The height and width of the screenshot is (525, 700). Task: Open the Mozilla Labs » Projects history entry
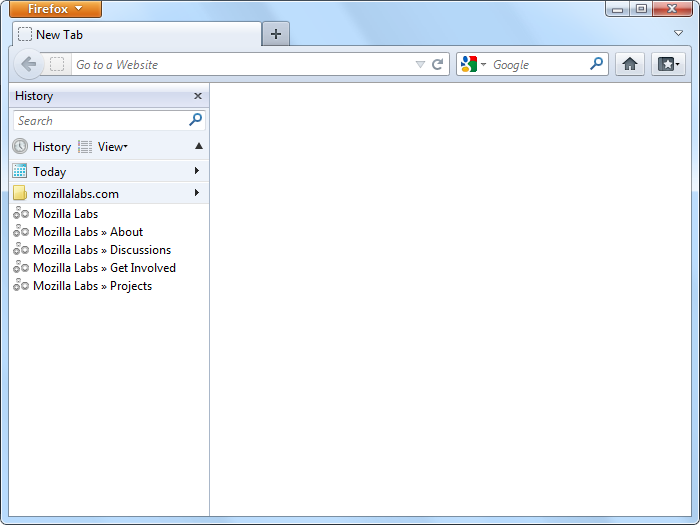point(92,286)
